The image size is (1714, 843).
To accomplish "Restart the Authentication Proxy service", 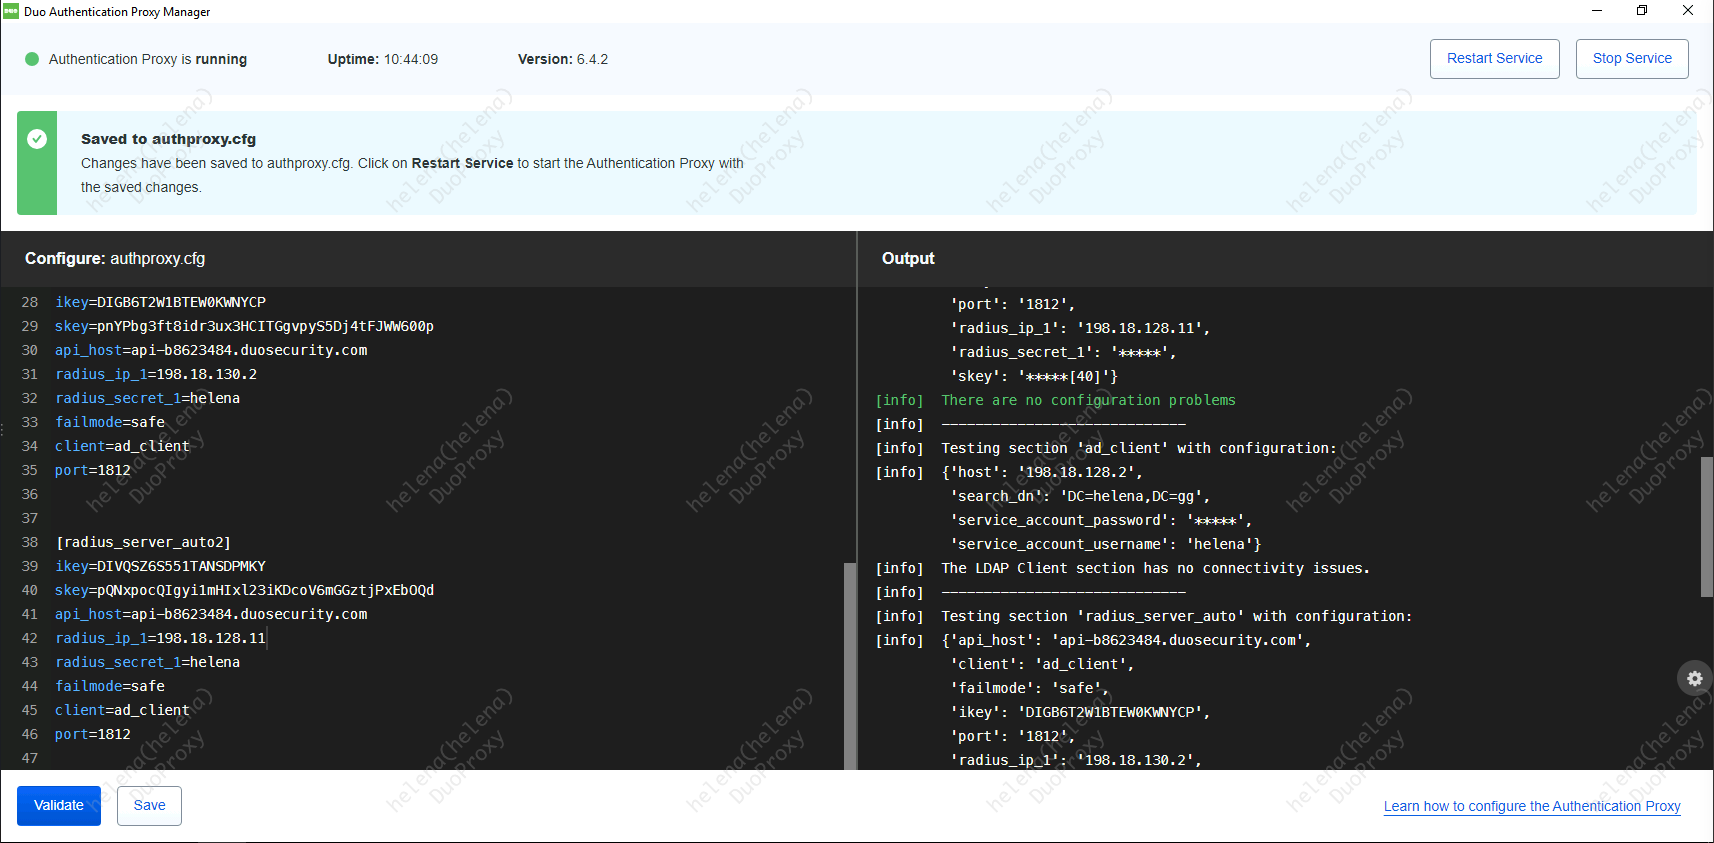I will pyautogui.click(x=1494, y=59).
